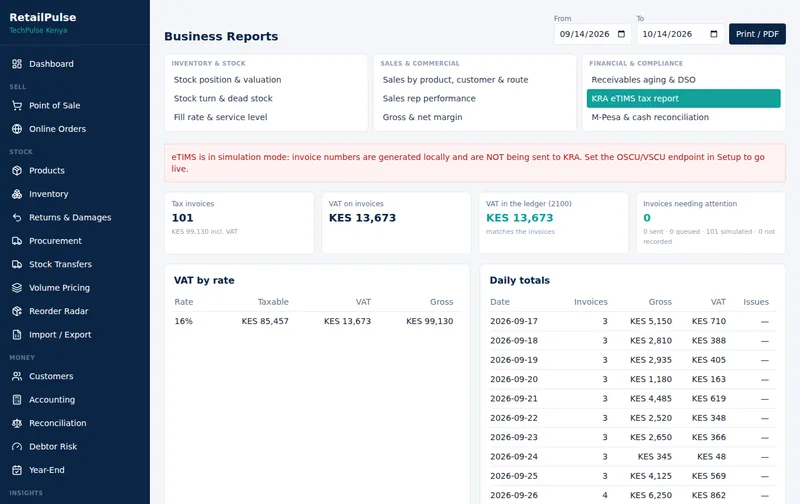Click the RetailPulse logo title
800x504 pixels.
pos(43,17)
